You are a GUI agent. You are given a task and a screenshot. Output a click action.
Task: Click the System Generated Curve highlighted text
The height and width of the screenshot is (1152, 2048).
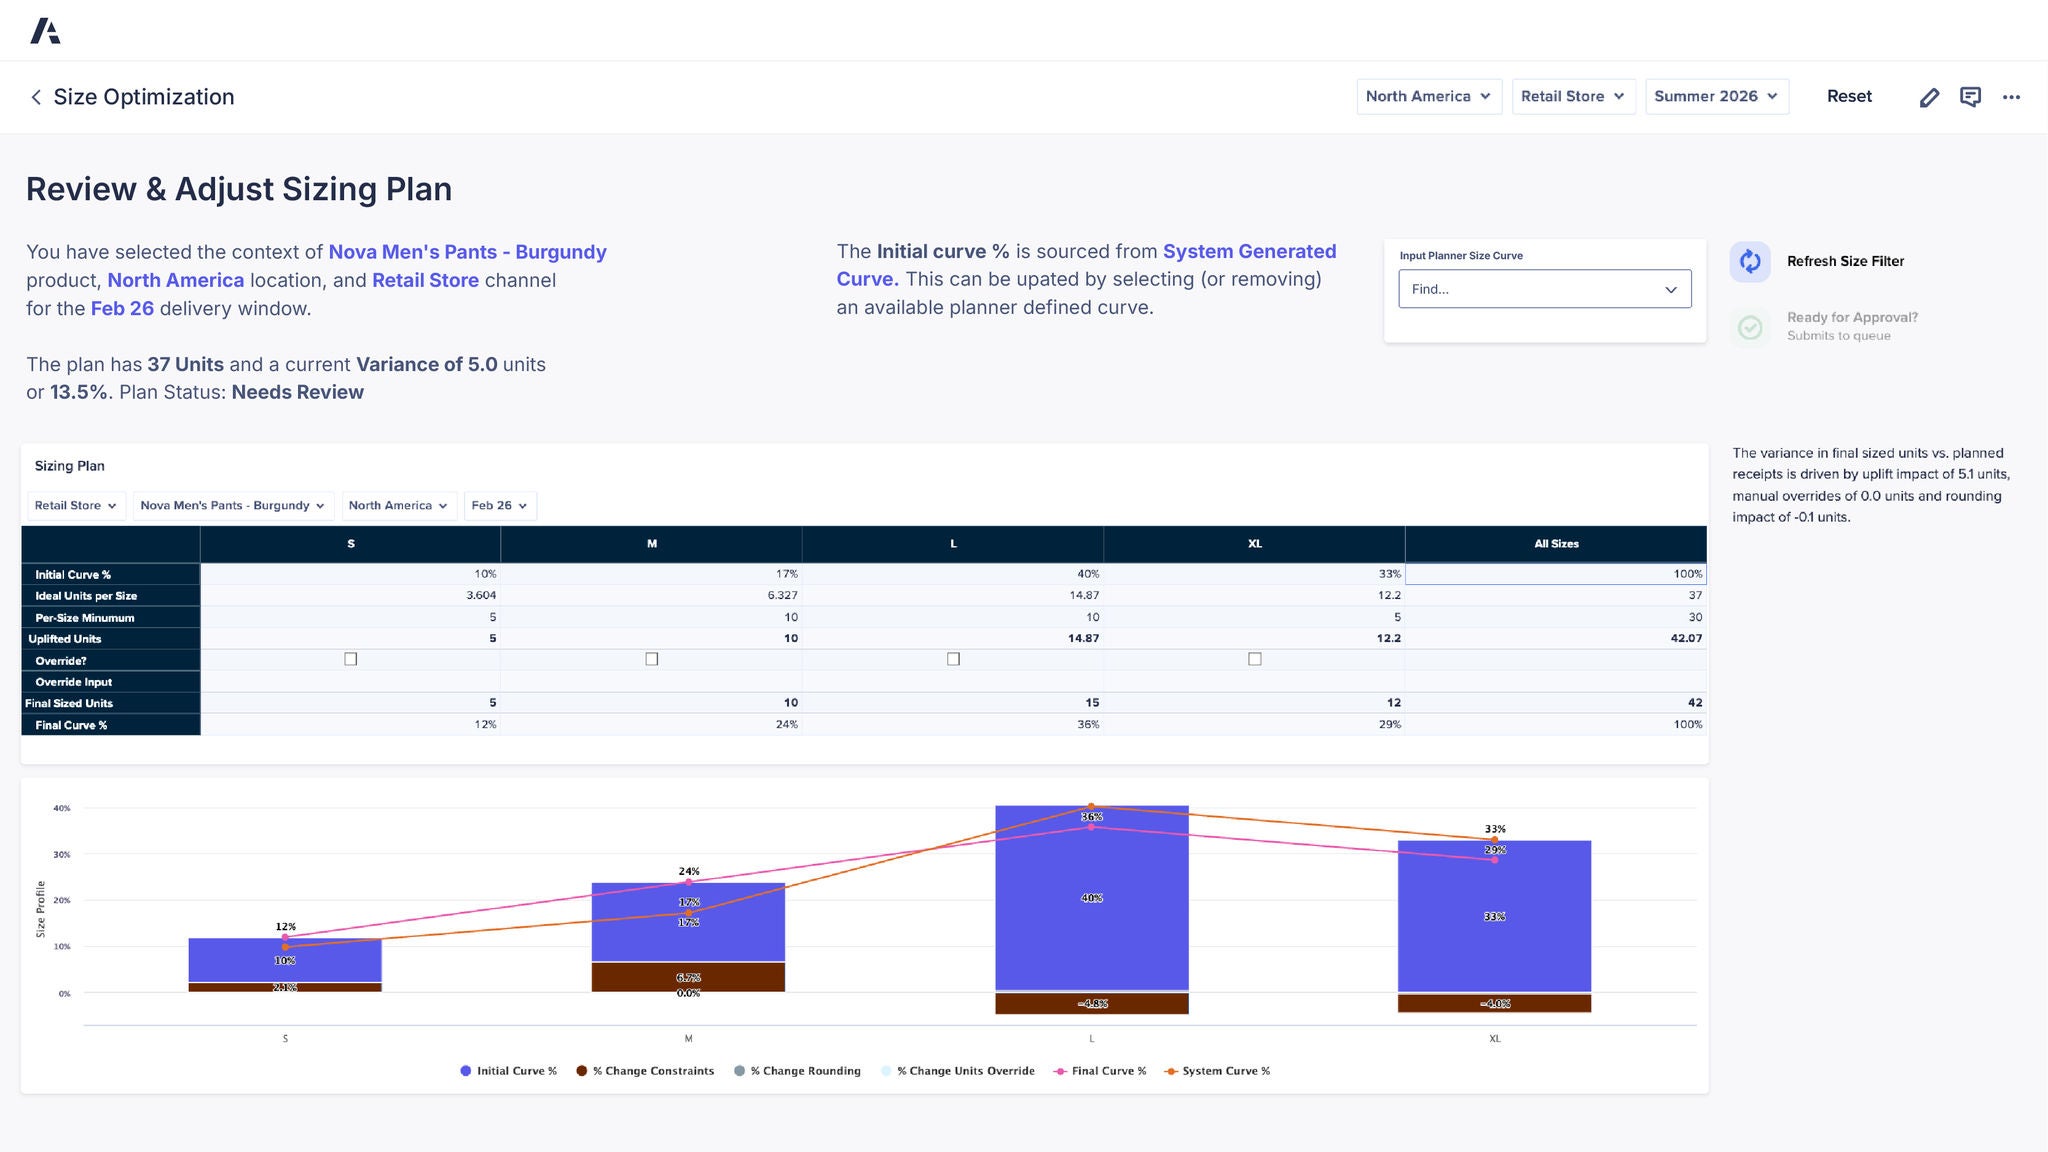[1087, 265]
